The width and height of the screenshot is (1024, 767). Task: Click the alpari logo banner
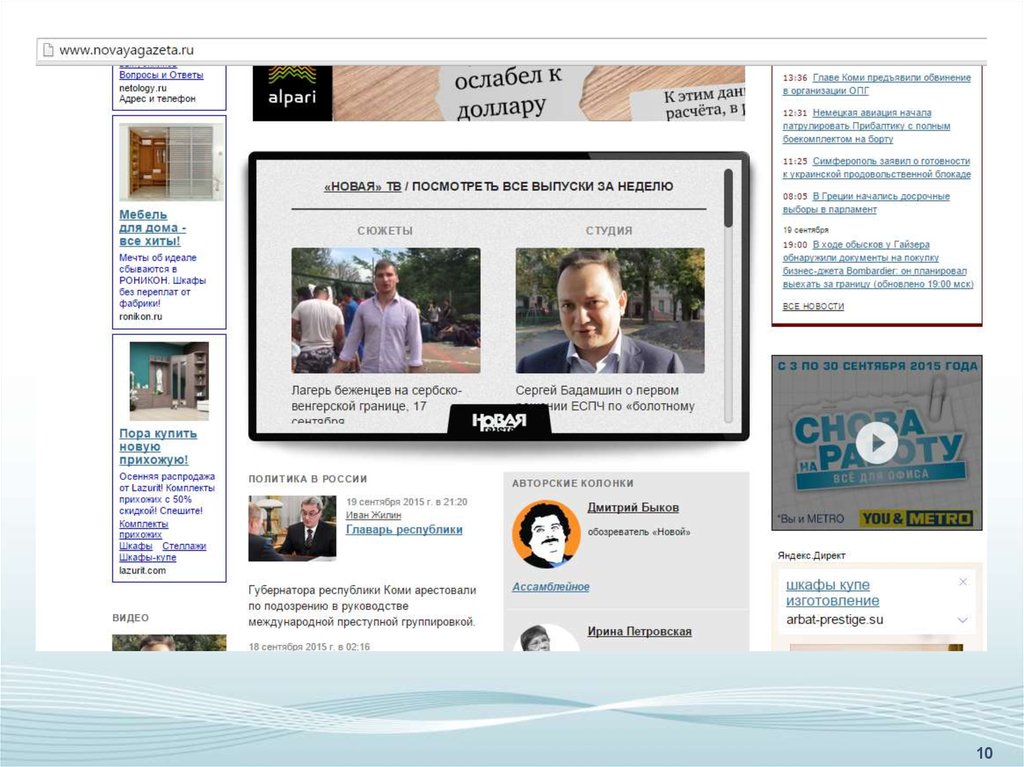click(x=293, y=93)
